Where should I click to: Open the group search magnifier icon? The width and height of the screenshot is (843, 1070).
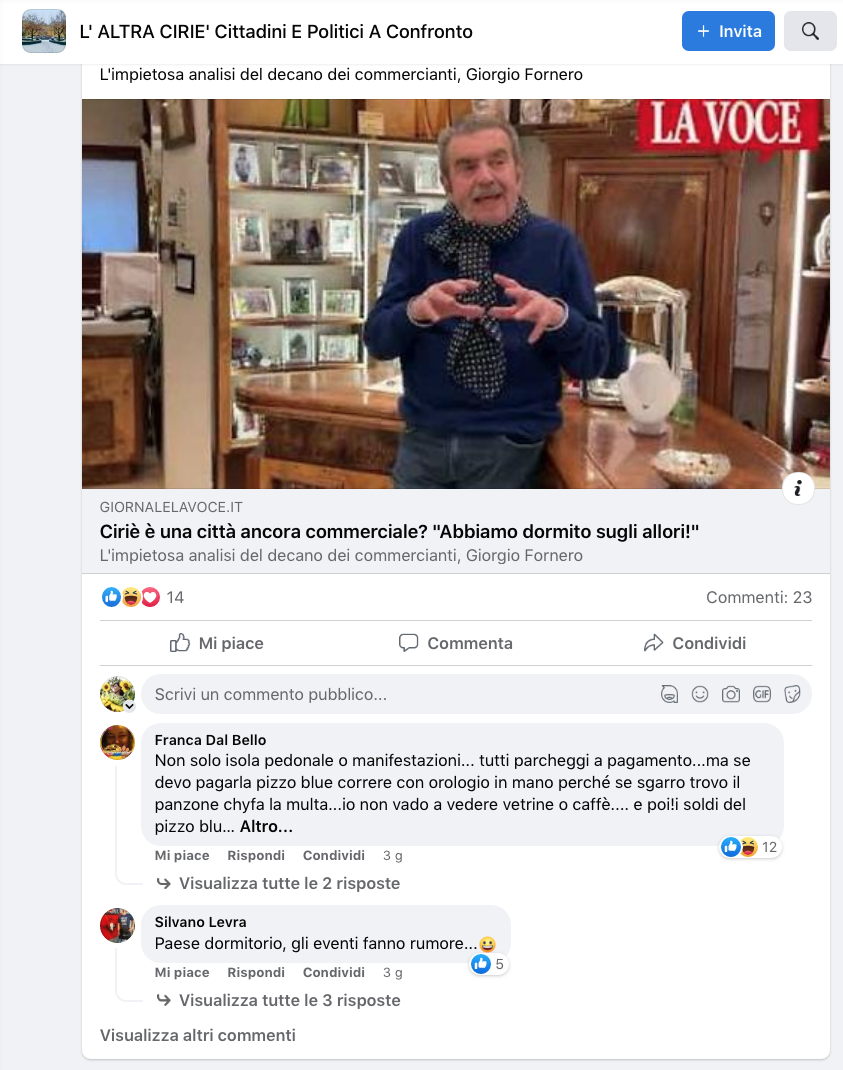[x=810, y=31]
